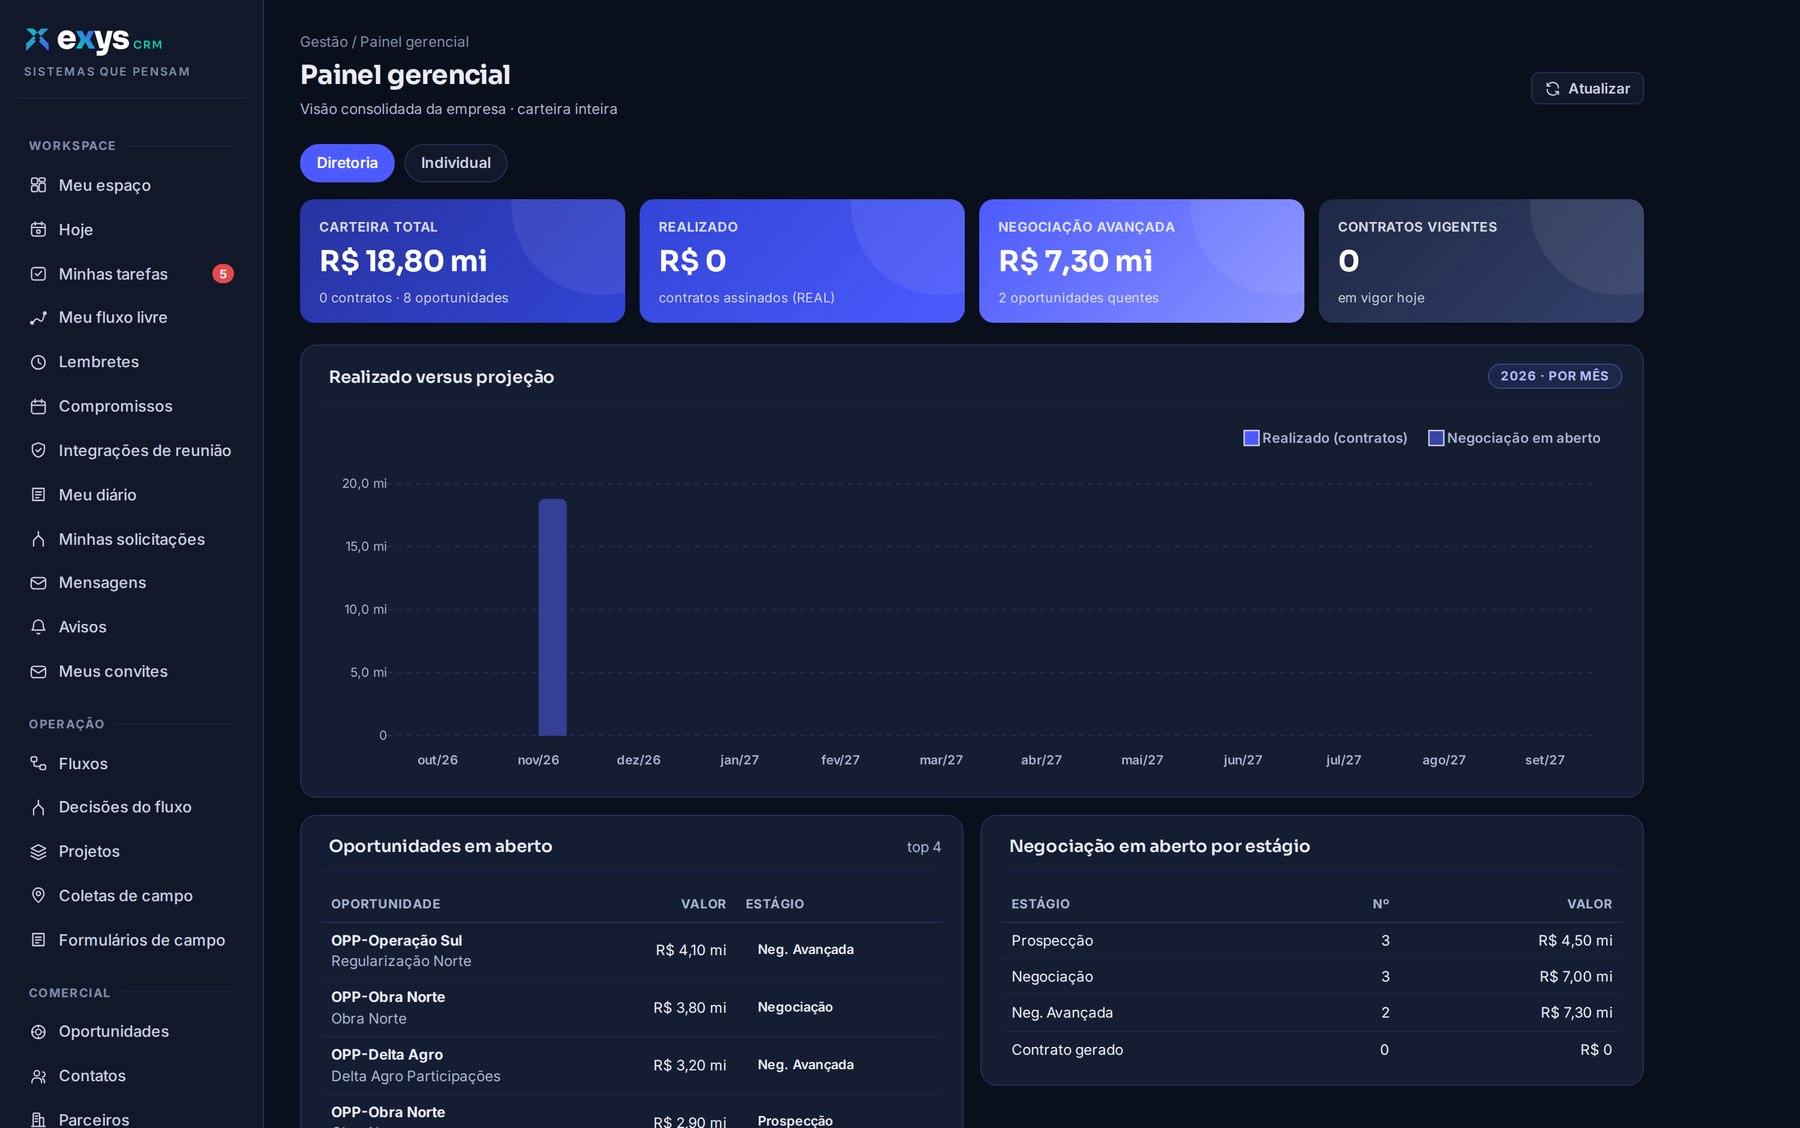This screenshot has height=1128, width=1800.
Task: Click the 2026 · POR MÊS badge
Action: tap(1554, 376)
